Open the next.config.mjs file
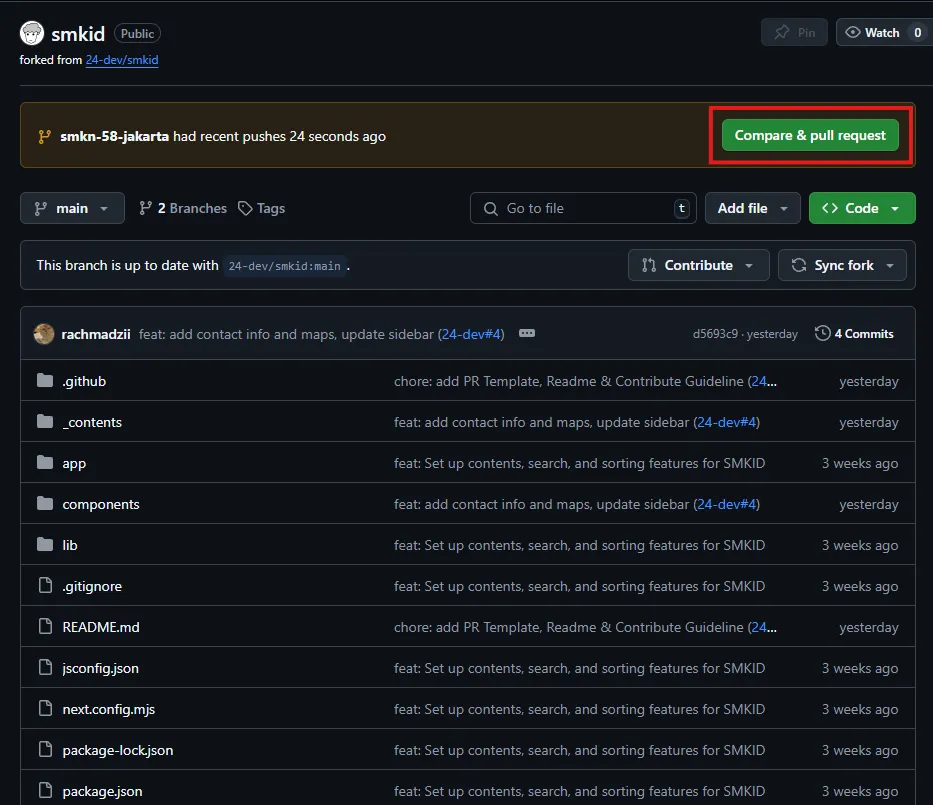933x805 pixels. [109, 710]
